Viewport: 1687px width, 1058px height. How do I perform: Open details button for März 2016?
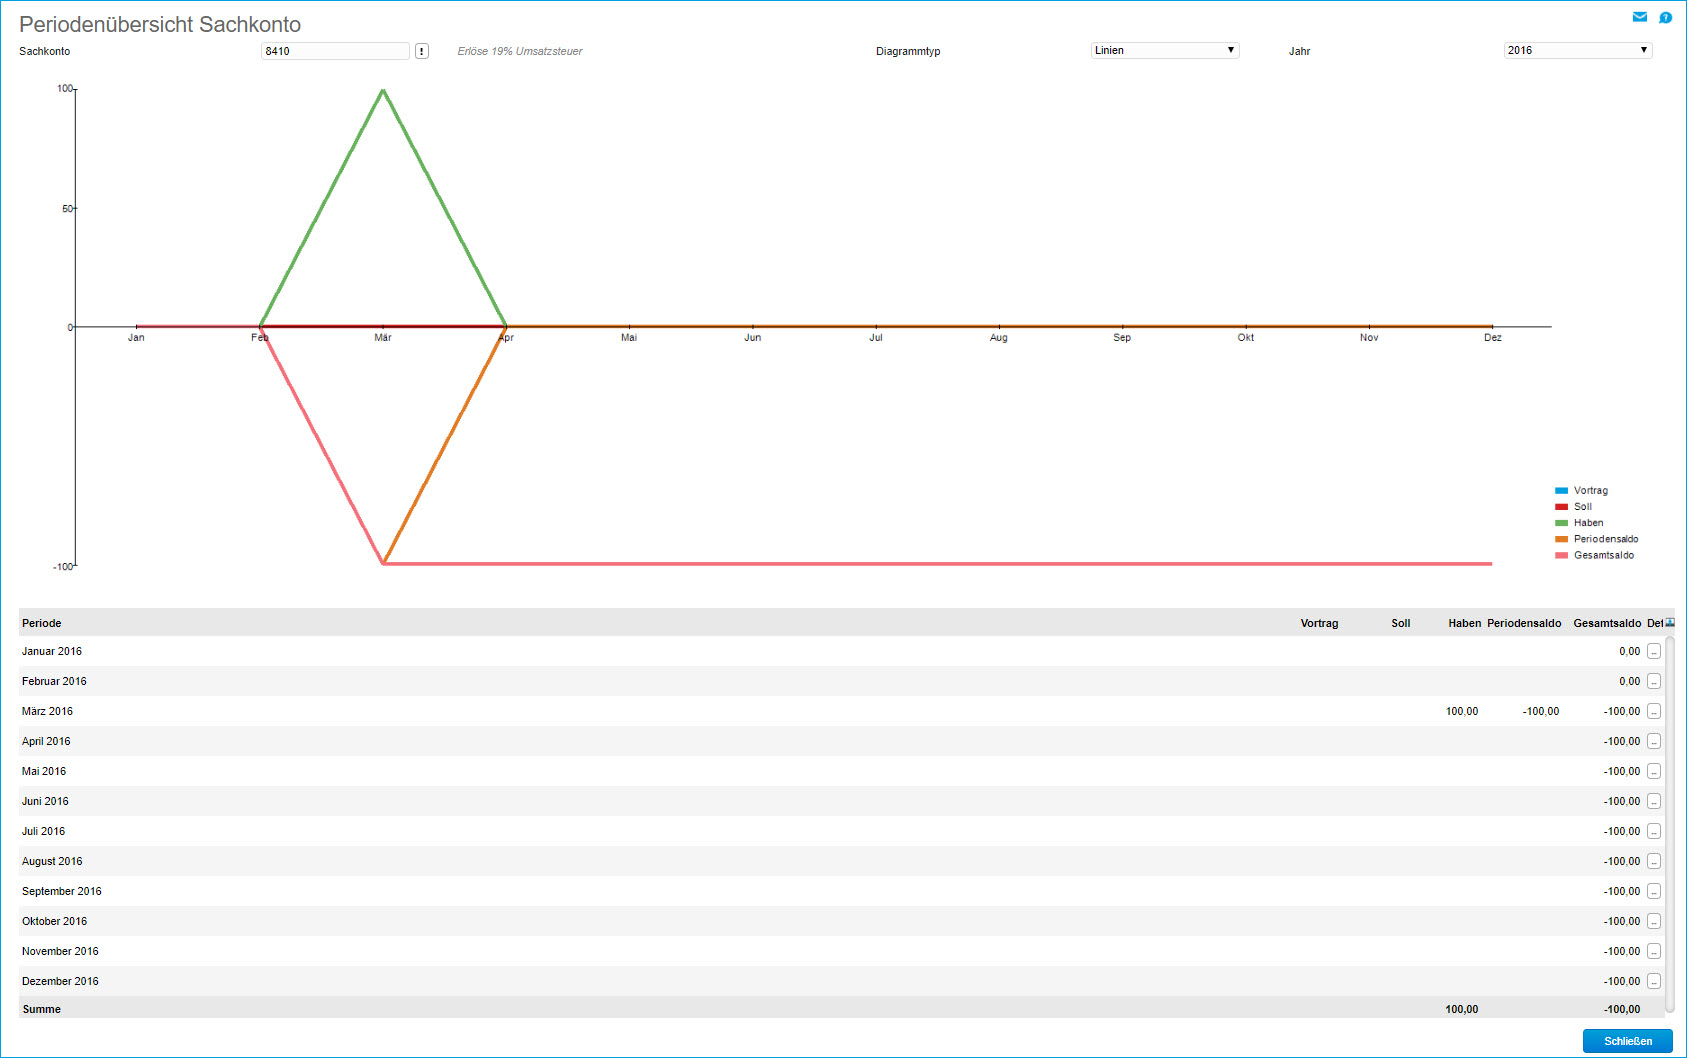(x=1654, y=712)
